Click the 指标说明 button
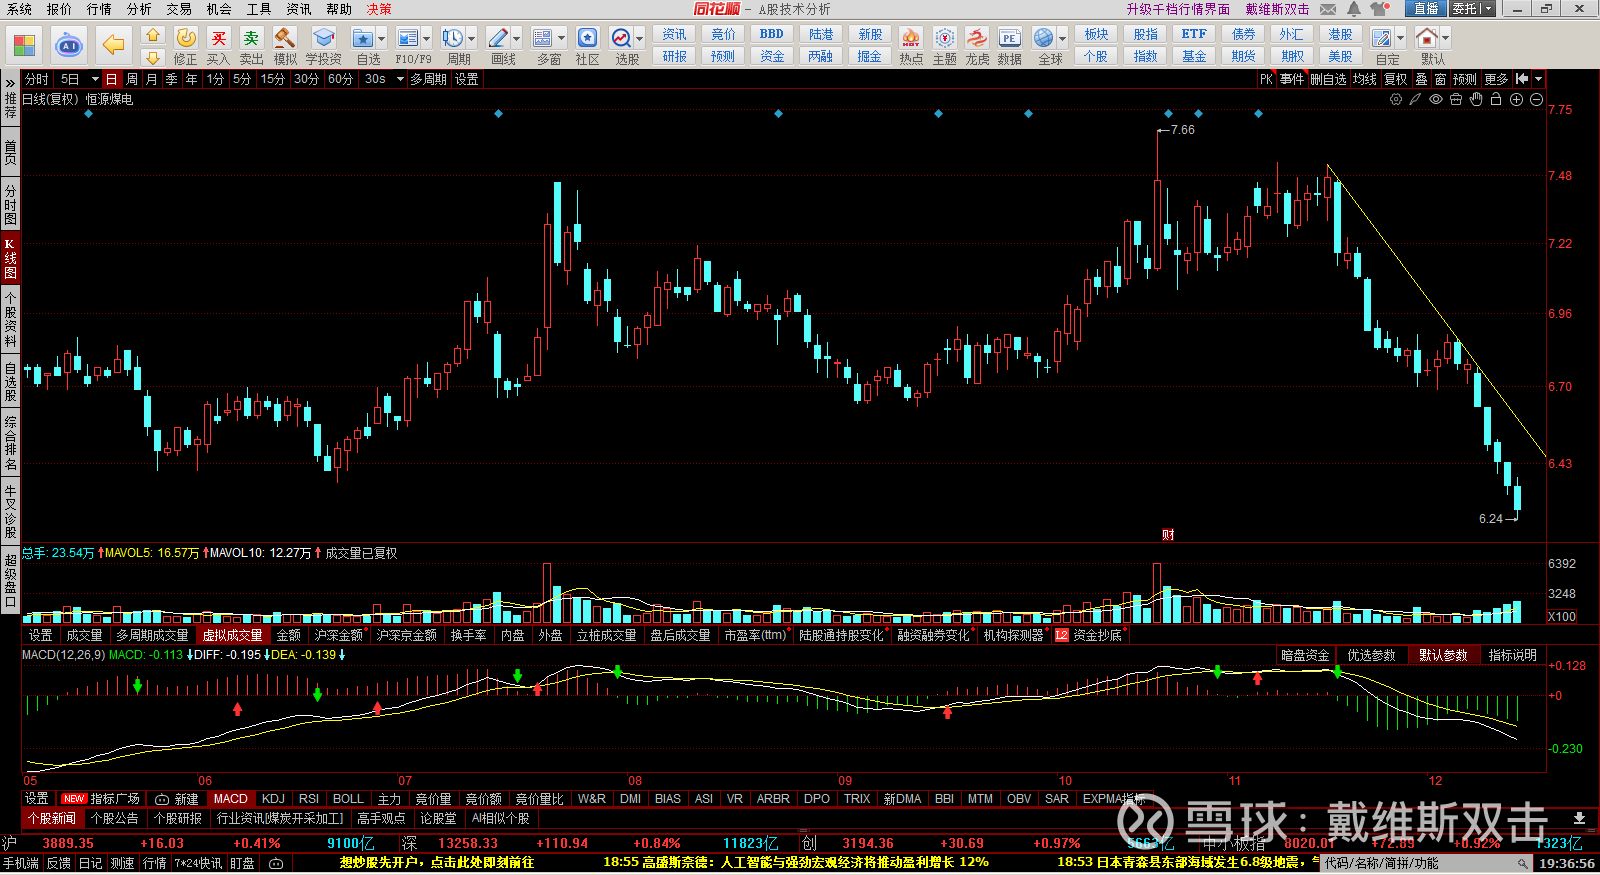The height and width of the screenshot is (875, 1600). point(1512,655)
